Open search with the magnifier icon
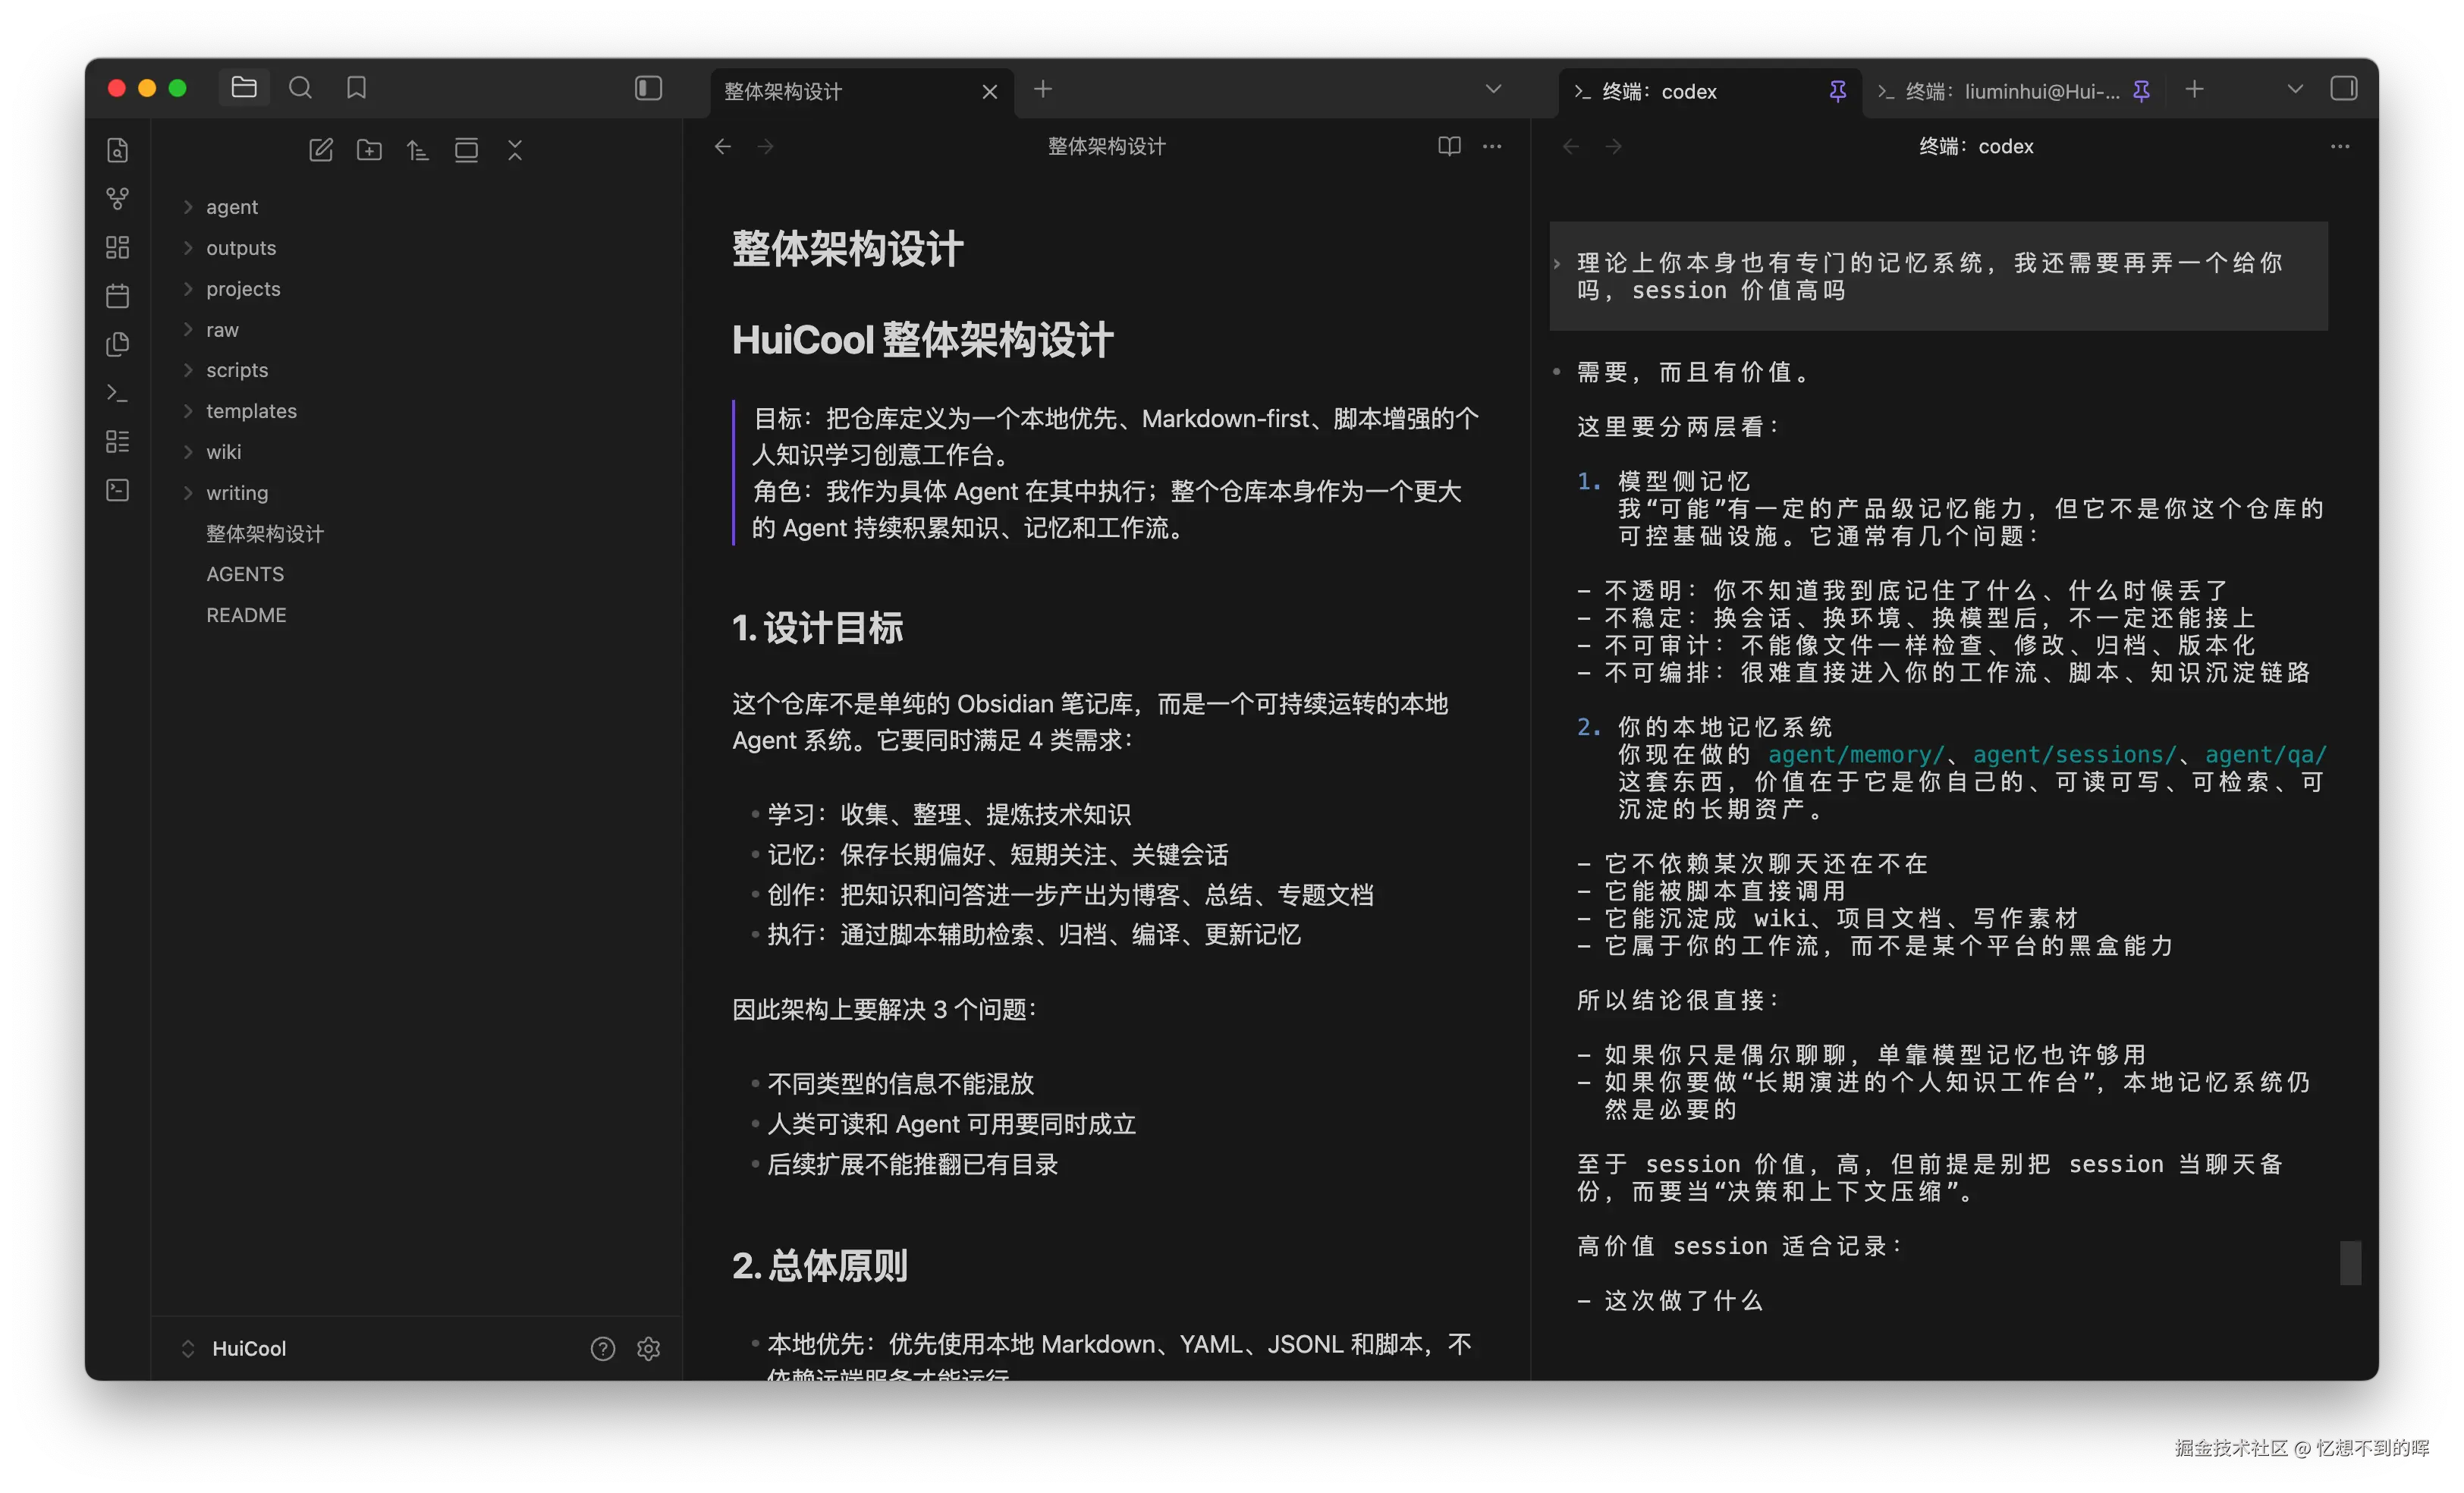The width and height of the screenshot is (2464, 1493). tap(299, 88)
